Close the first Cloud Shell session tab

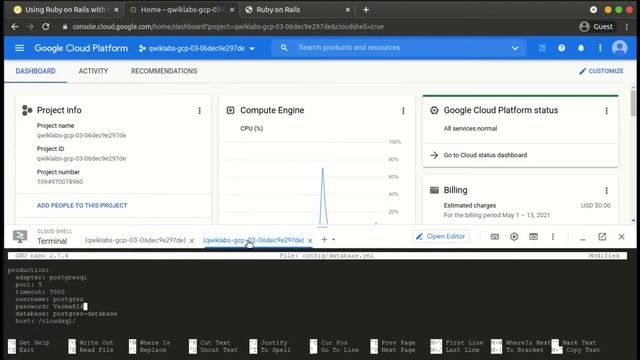(x=192, y=240)
